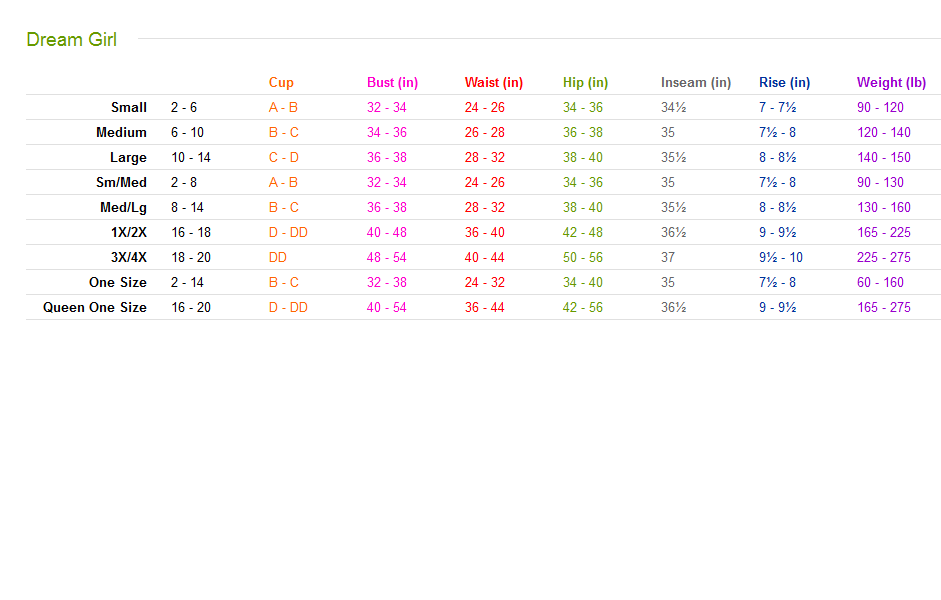Click weight value 225 - 275
The height and width of the screenshot is (600, 941).
(x=884, y=257)
